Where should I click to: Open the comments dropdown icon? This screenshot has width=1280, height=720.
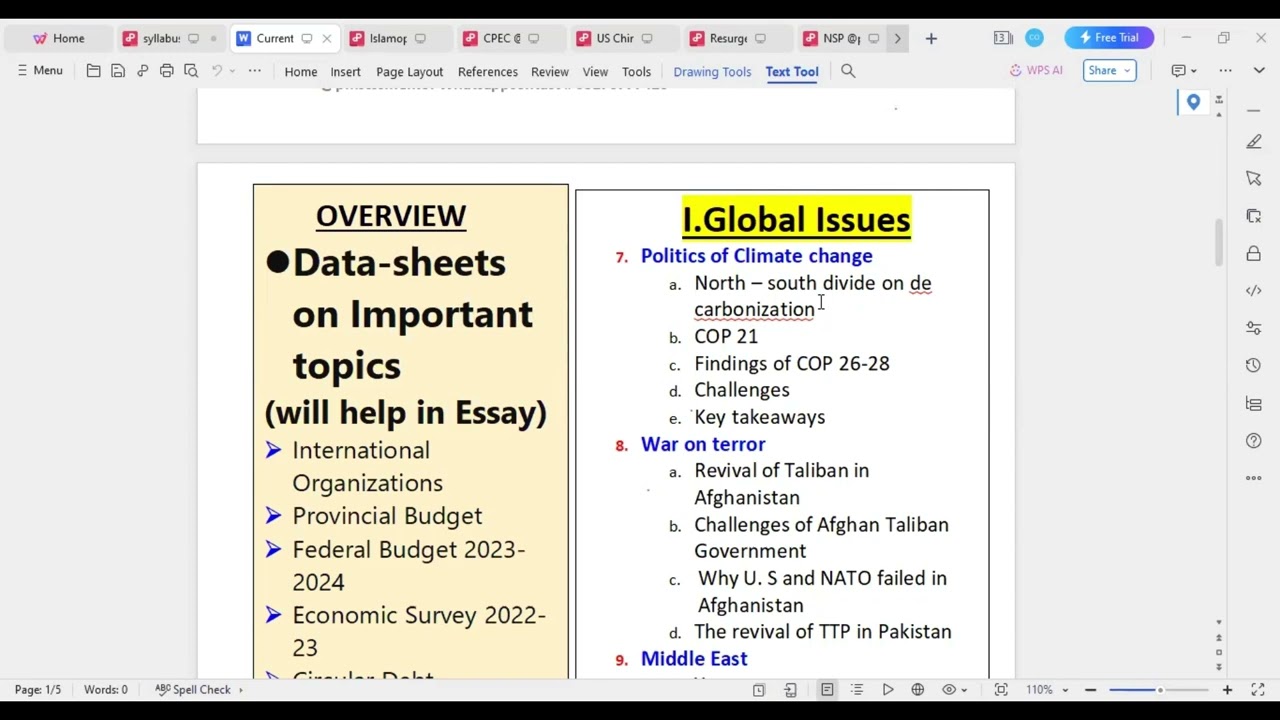pos(1185,70)
